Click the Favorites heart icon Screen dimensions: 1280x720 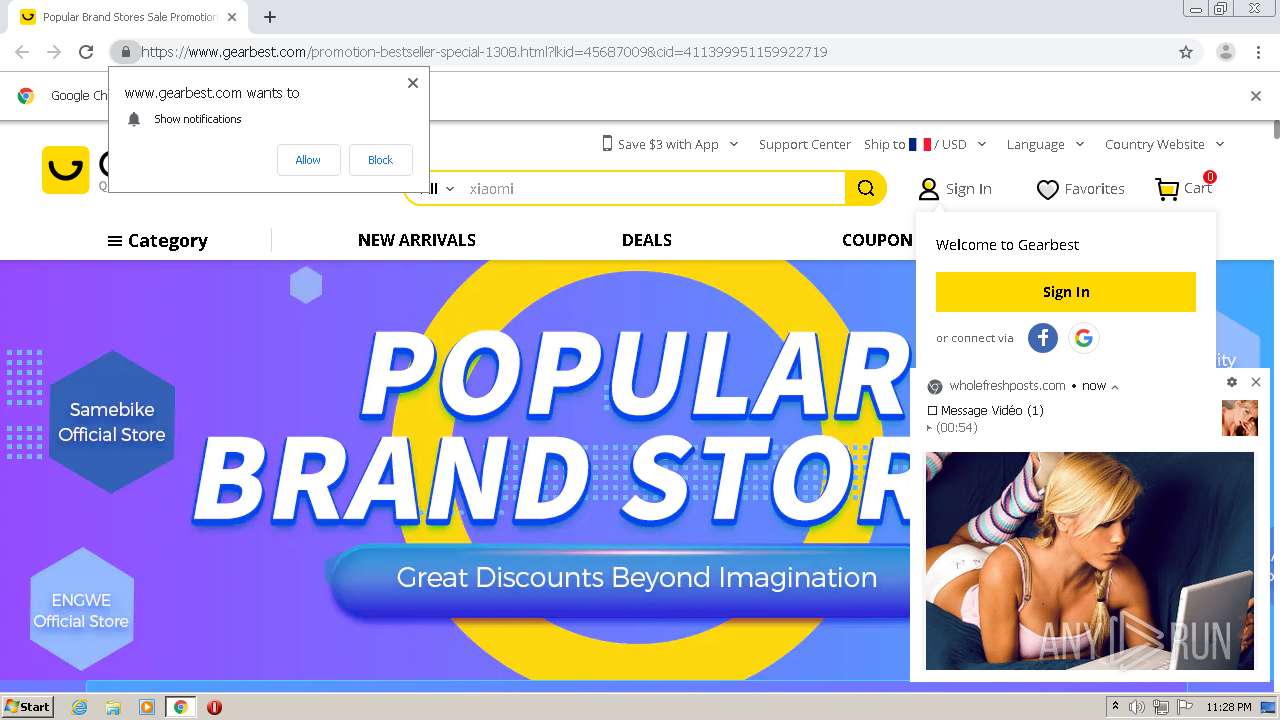(x=1047, y=189)
